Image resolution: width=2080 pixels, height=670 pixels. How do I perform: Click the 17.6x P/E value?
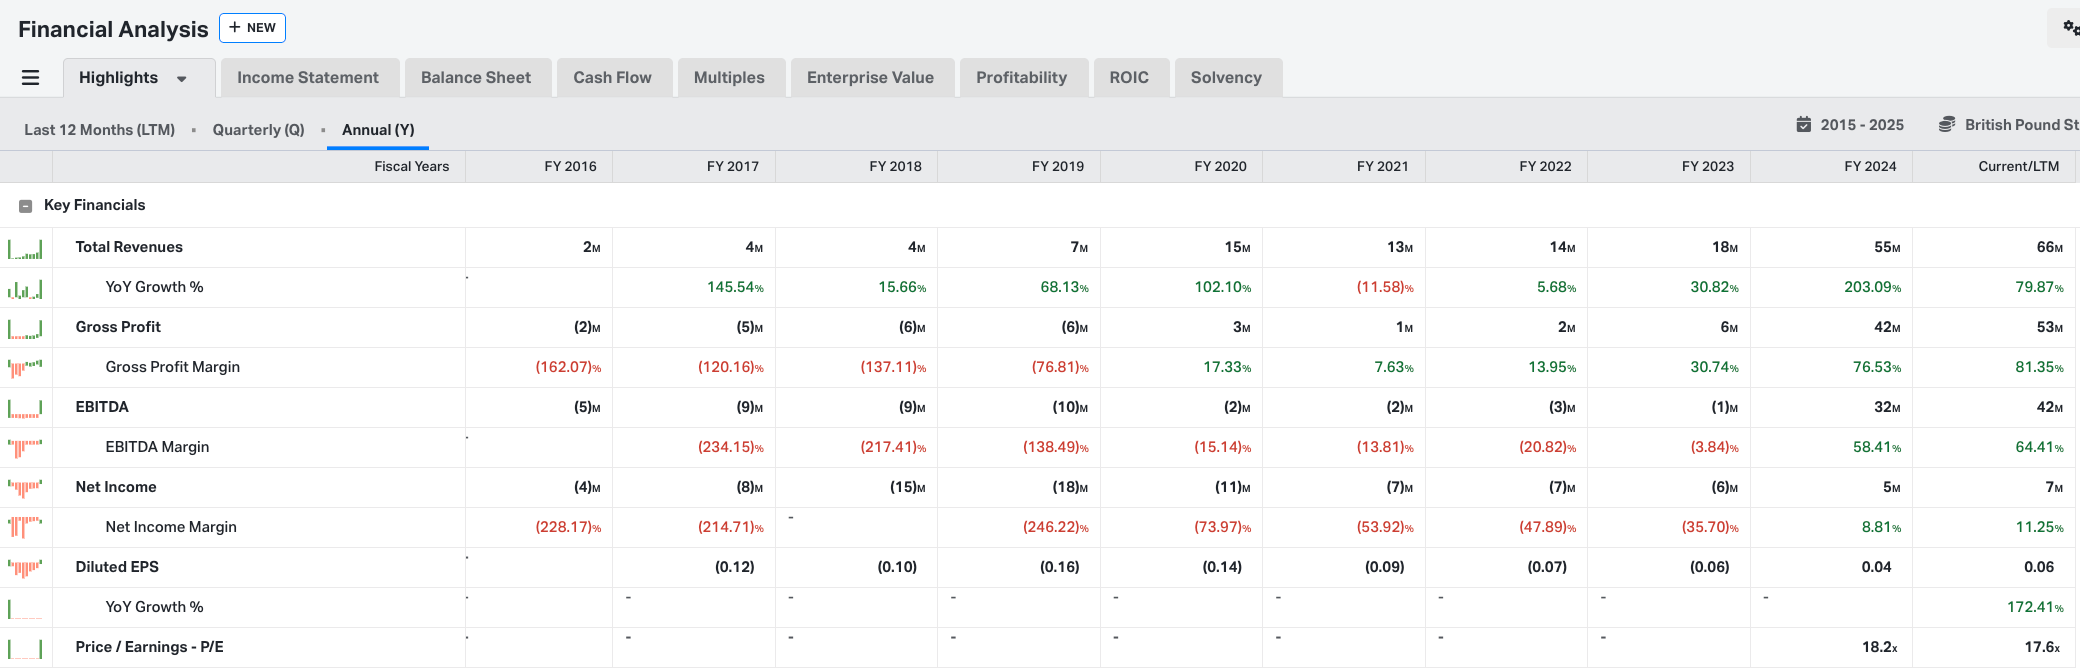coord(2042,647)
